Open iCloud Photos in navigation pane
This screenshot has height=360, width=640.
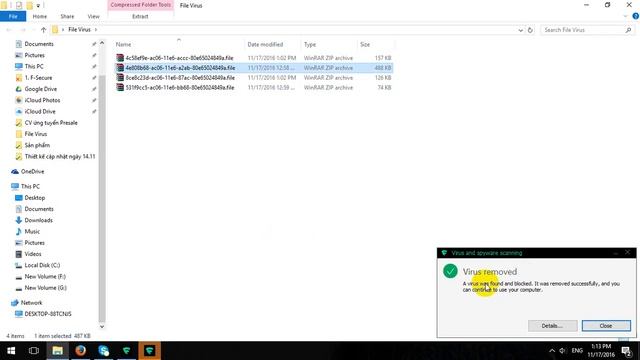coord(42,100)
